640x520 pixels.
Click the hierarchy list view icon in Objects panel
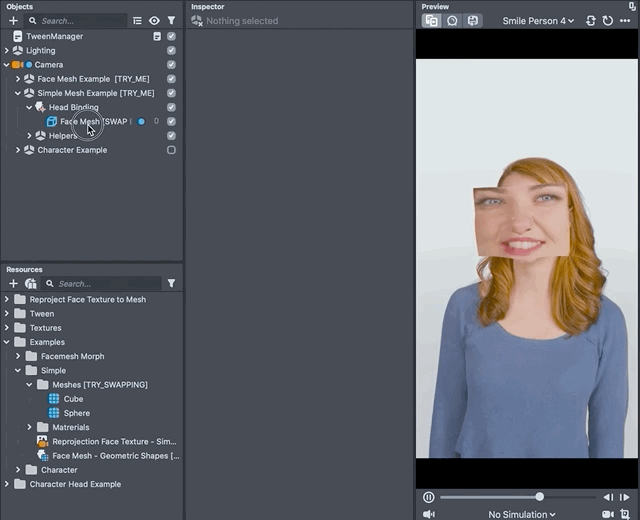[x=137, y=20]
